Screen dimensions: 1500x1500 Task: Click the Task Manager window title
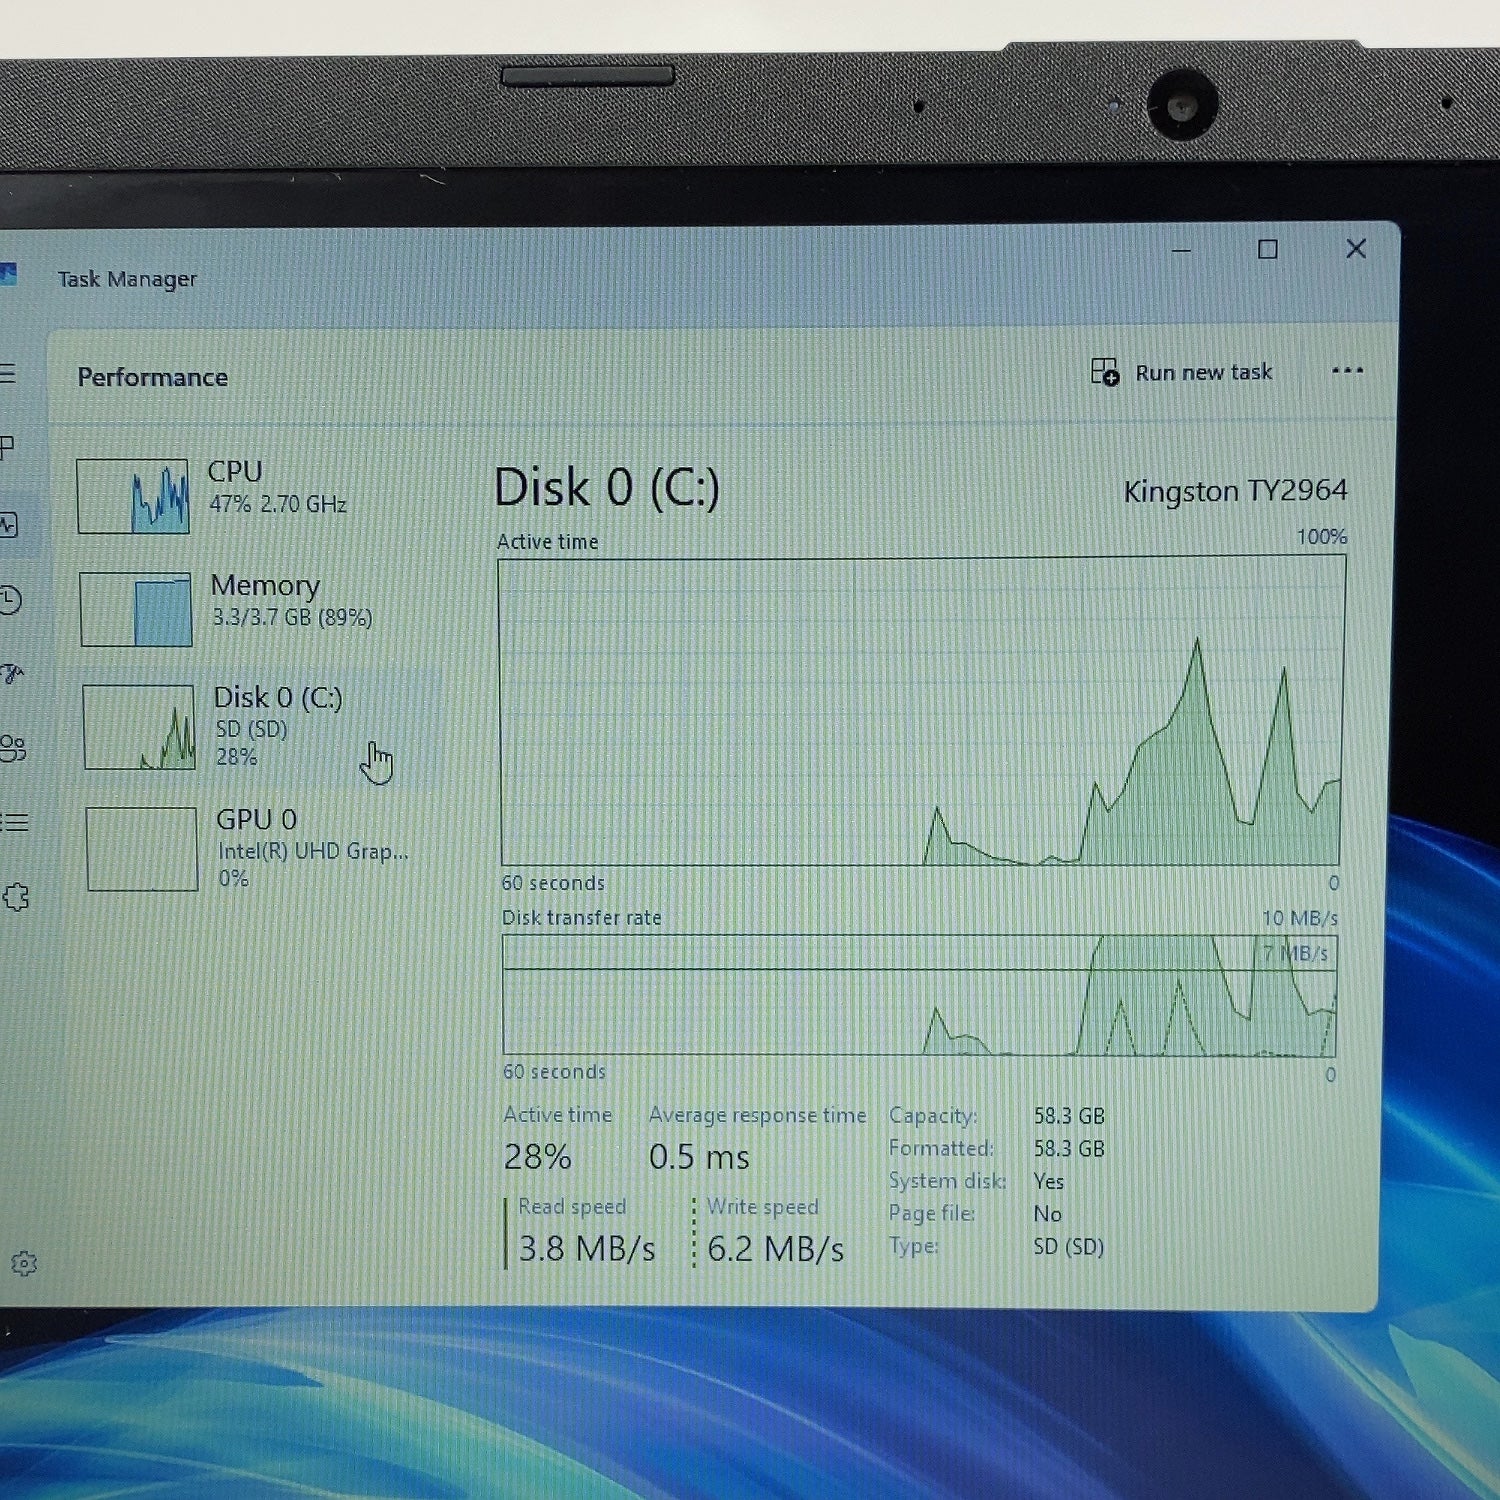pyautogui.click(x=127, y=279)
